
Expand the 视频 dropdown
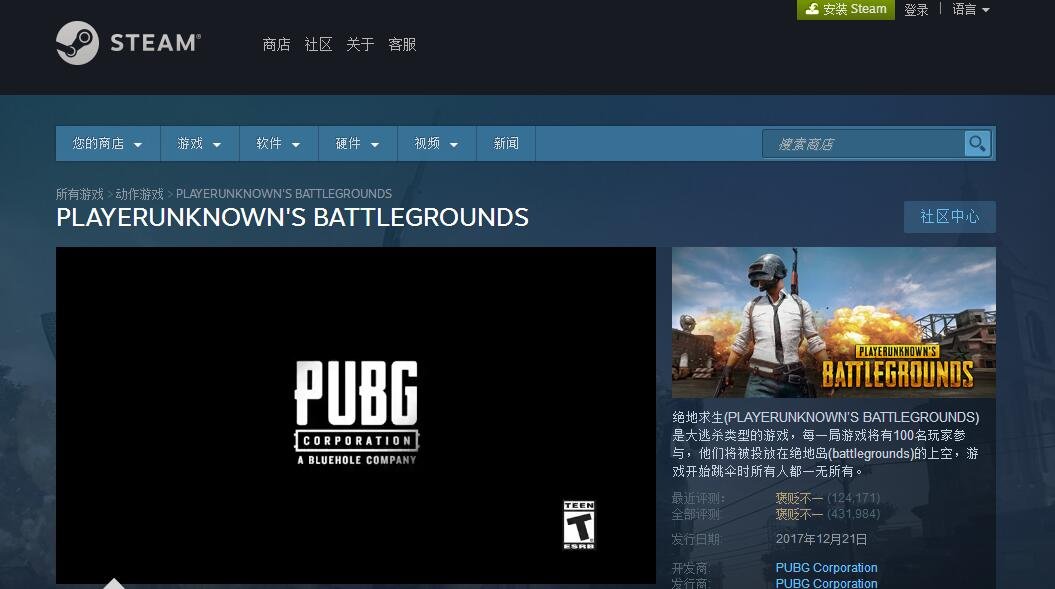pyautogui.click(x=435, y=143)
